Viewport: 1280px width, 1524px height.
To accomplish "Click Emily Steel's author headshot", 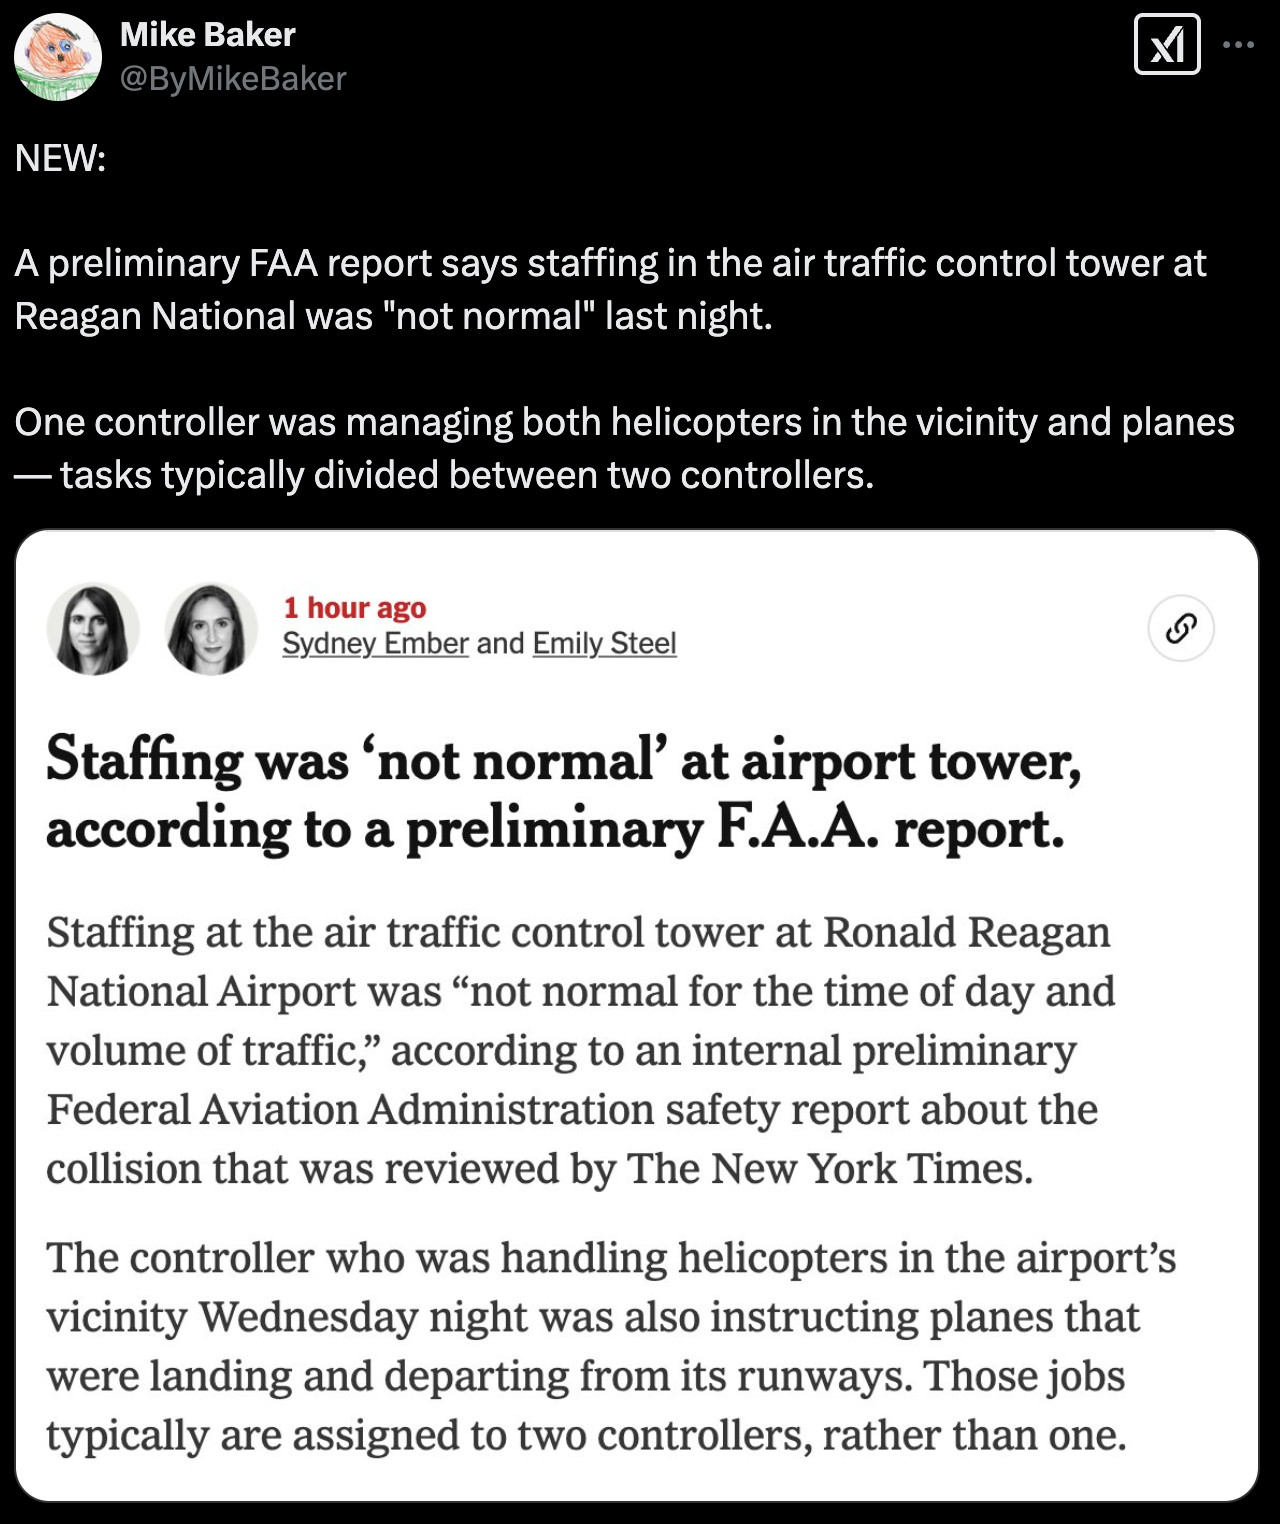I will (211, 629).
